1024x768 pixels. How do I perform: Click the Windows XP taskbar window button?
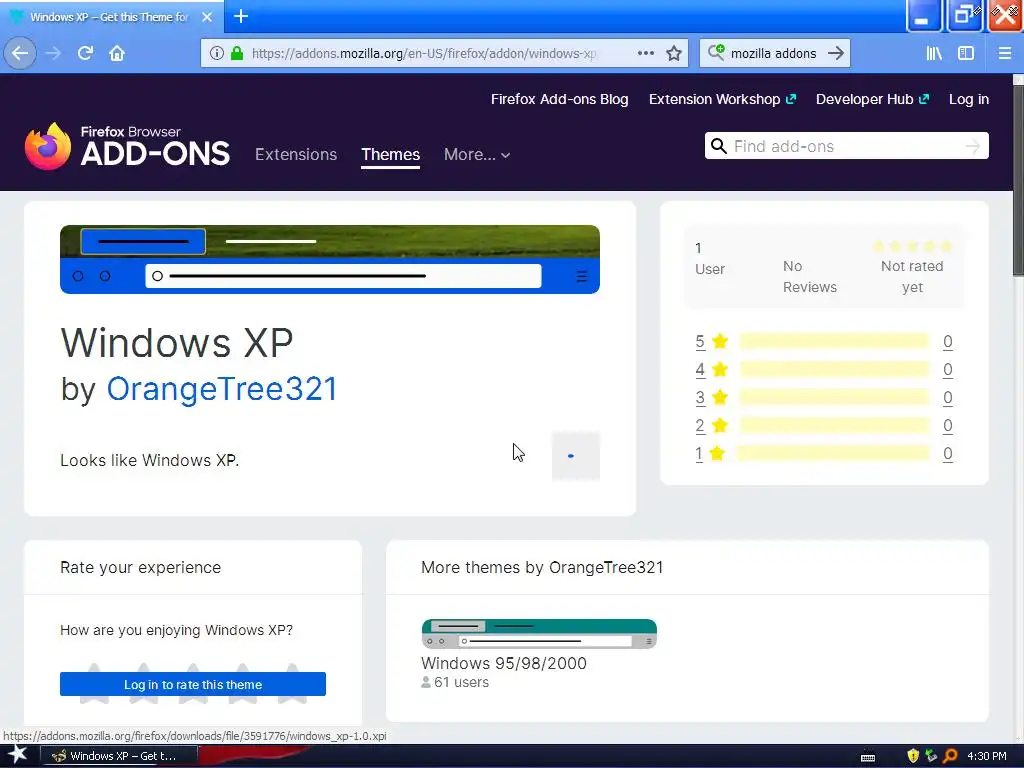pos(119,756)
